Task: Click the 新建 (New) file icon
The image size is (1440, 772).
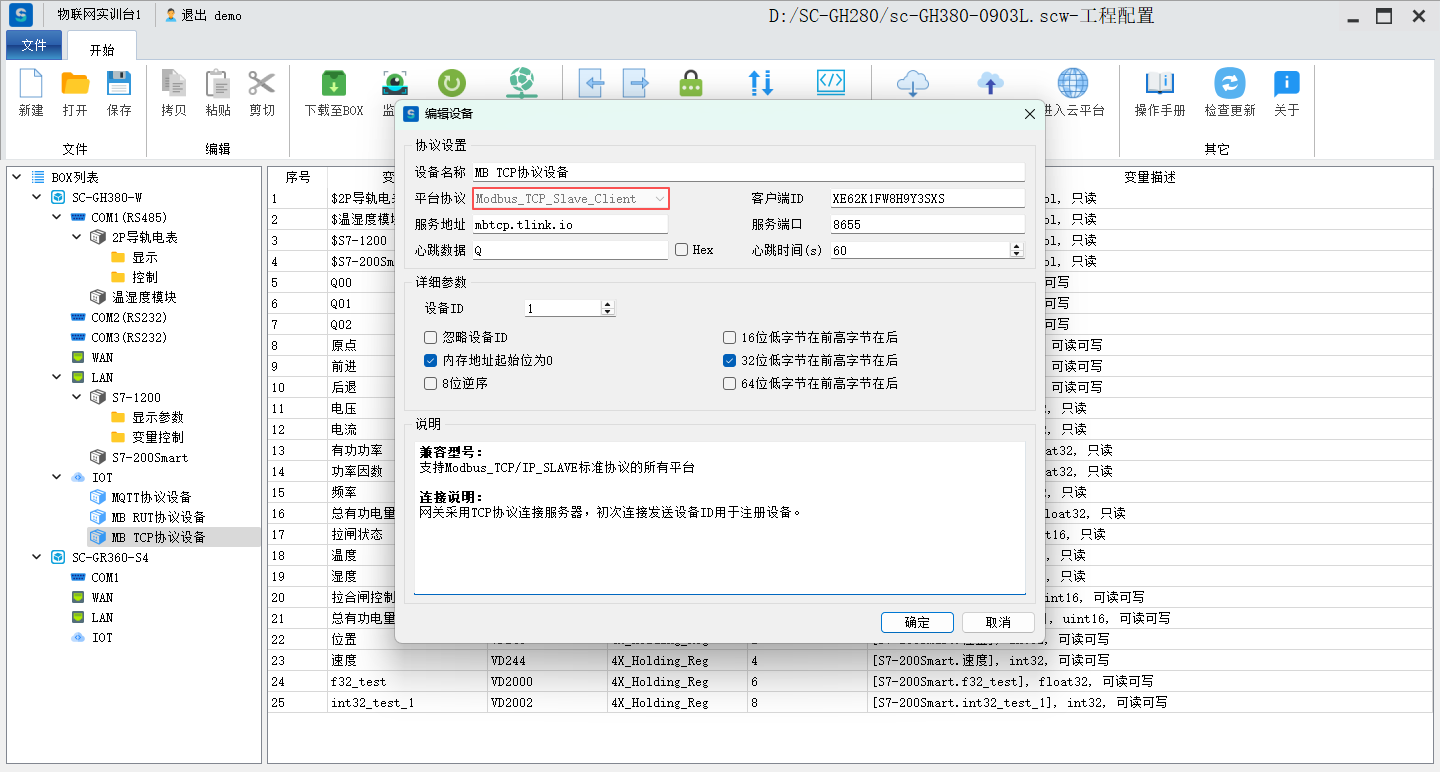Action: [x=31, y=85]
